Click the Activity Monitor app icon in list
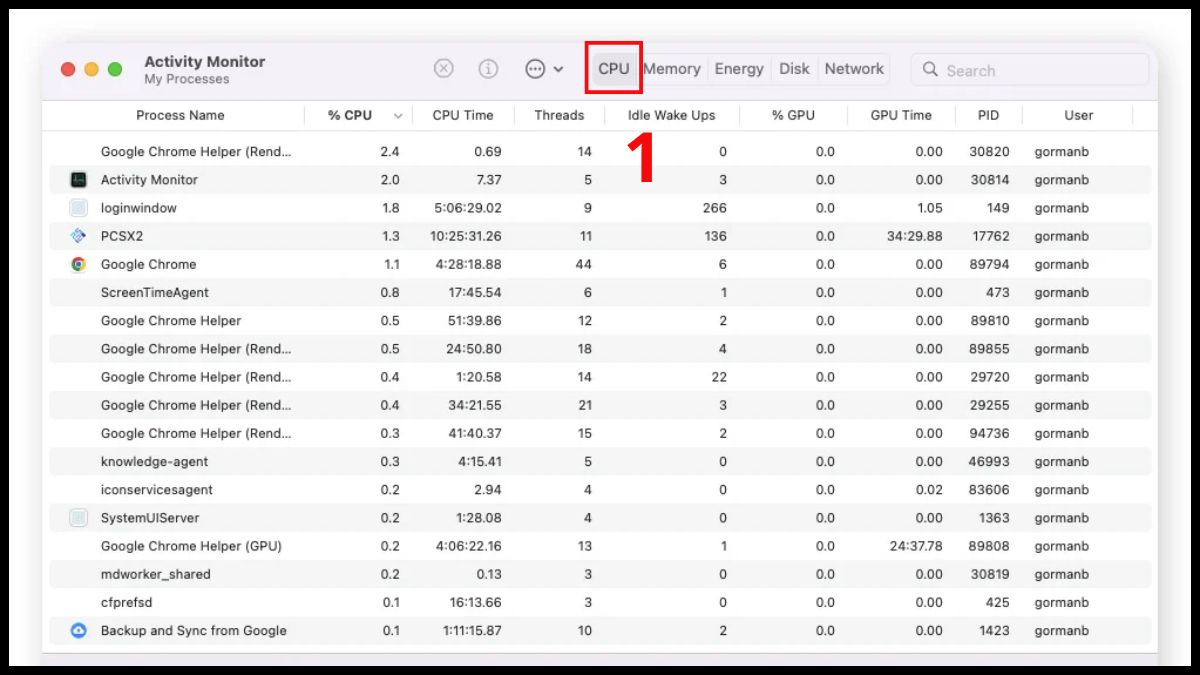Image resolution: width=1200 pixels, height=675 pixels. (79, 180)
